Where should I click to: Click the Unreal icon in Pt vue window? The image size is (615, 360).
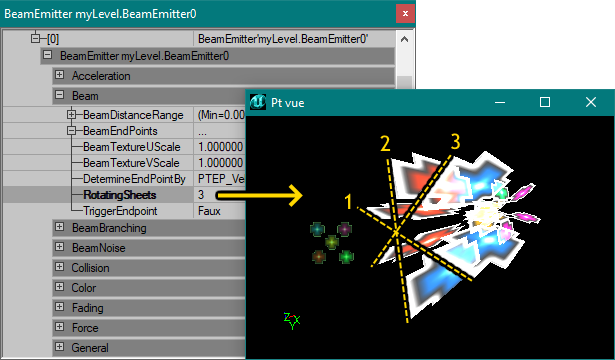point(258,102)
